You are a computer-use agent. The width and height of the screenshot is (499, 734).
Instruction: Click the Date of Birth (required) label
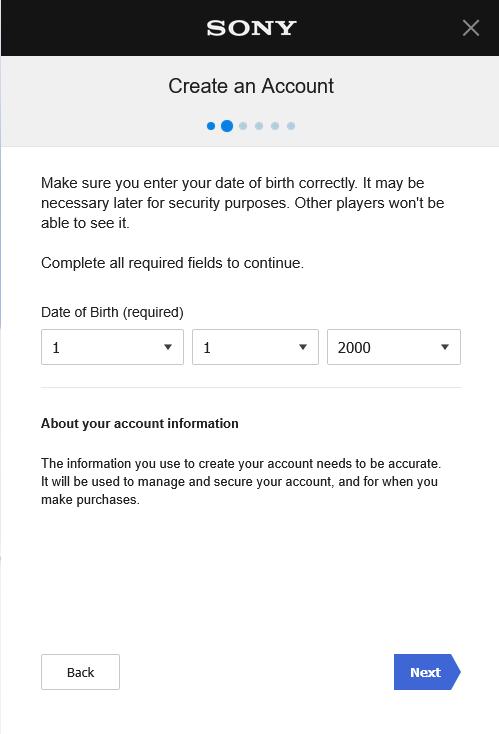coord(112,312)
